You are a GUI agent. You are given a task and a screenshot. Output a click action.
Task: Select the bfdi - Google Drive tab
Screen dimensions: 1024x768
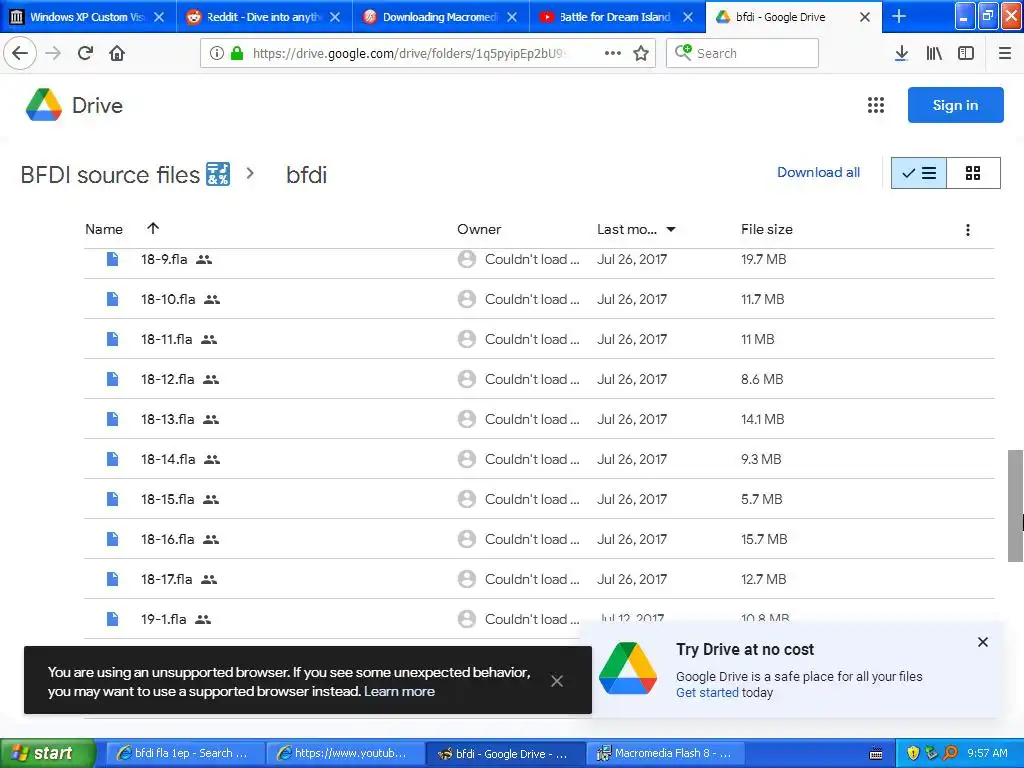click(793, 16)
